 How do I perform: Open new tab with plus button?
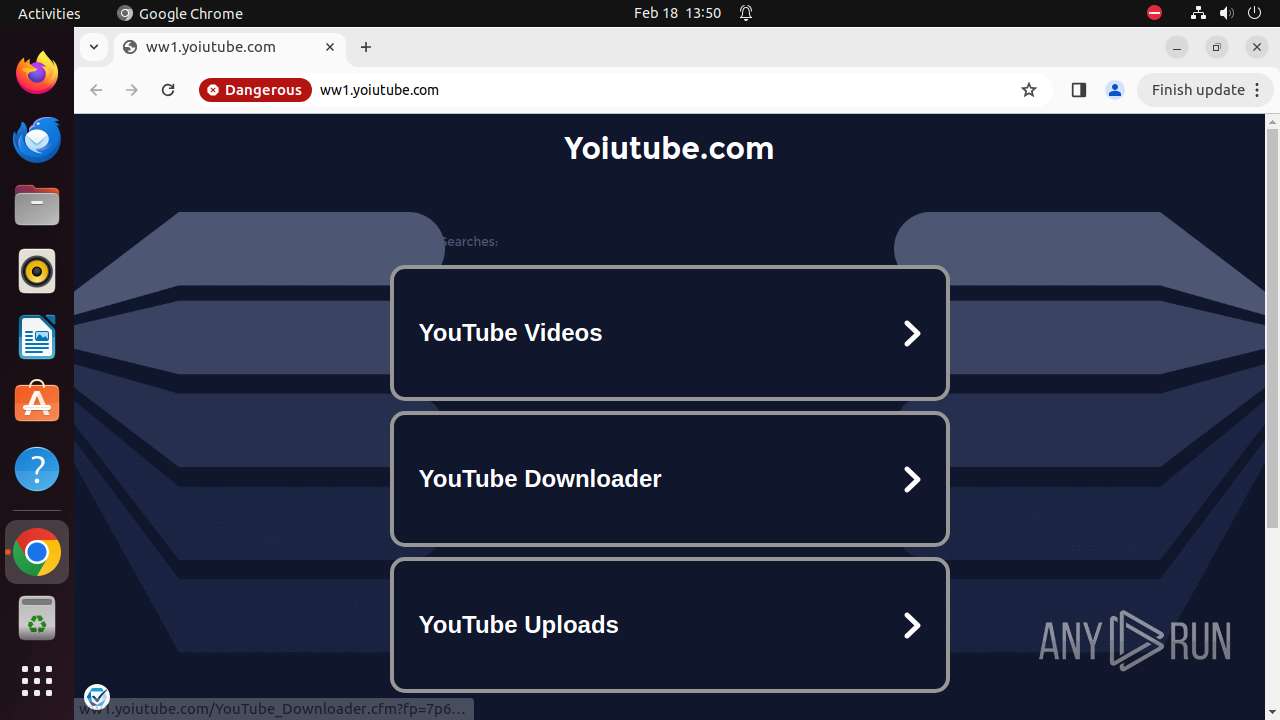click(366, 47)
